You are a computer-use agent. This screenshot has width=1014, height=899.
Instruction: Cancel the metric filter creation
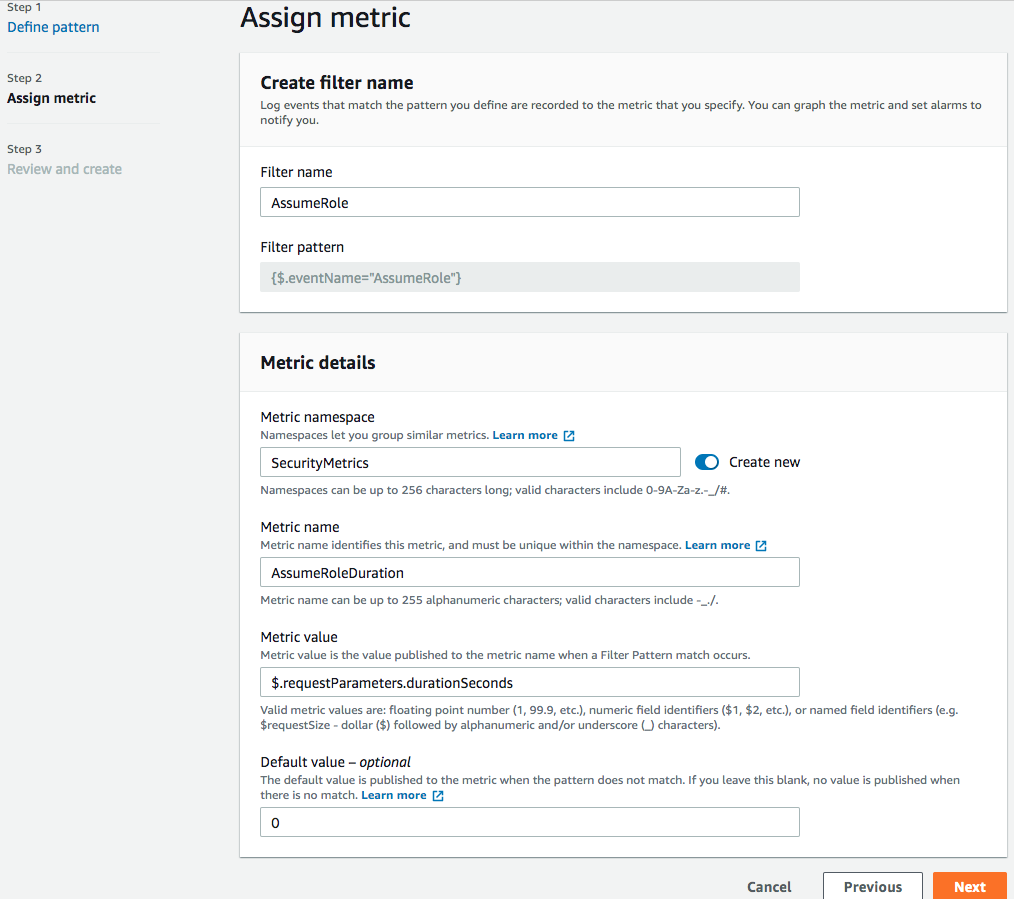[768, 887]
